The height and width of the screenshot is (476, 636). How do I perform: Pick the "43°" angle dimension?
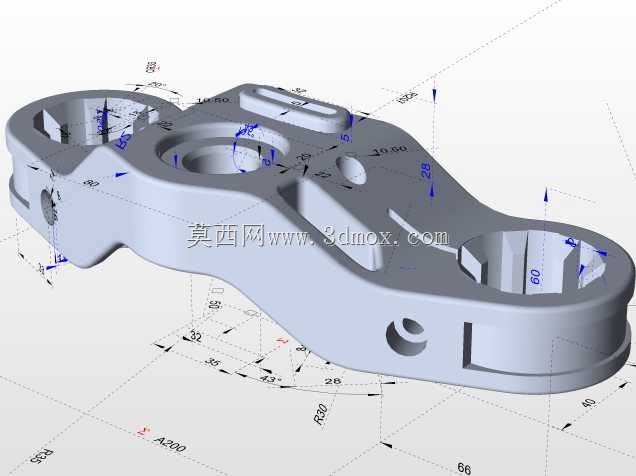click(x=270, y=380)
